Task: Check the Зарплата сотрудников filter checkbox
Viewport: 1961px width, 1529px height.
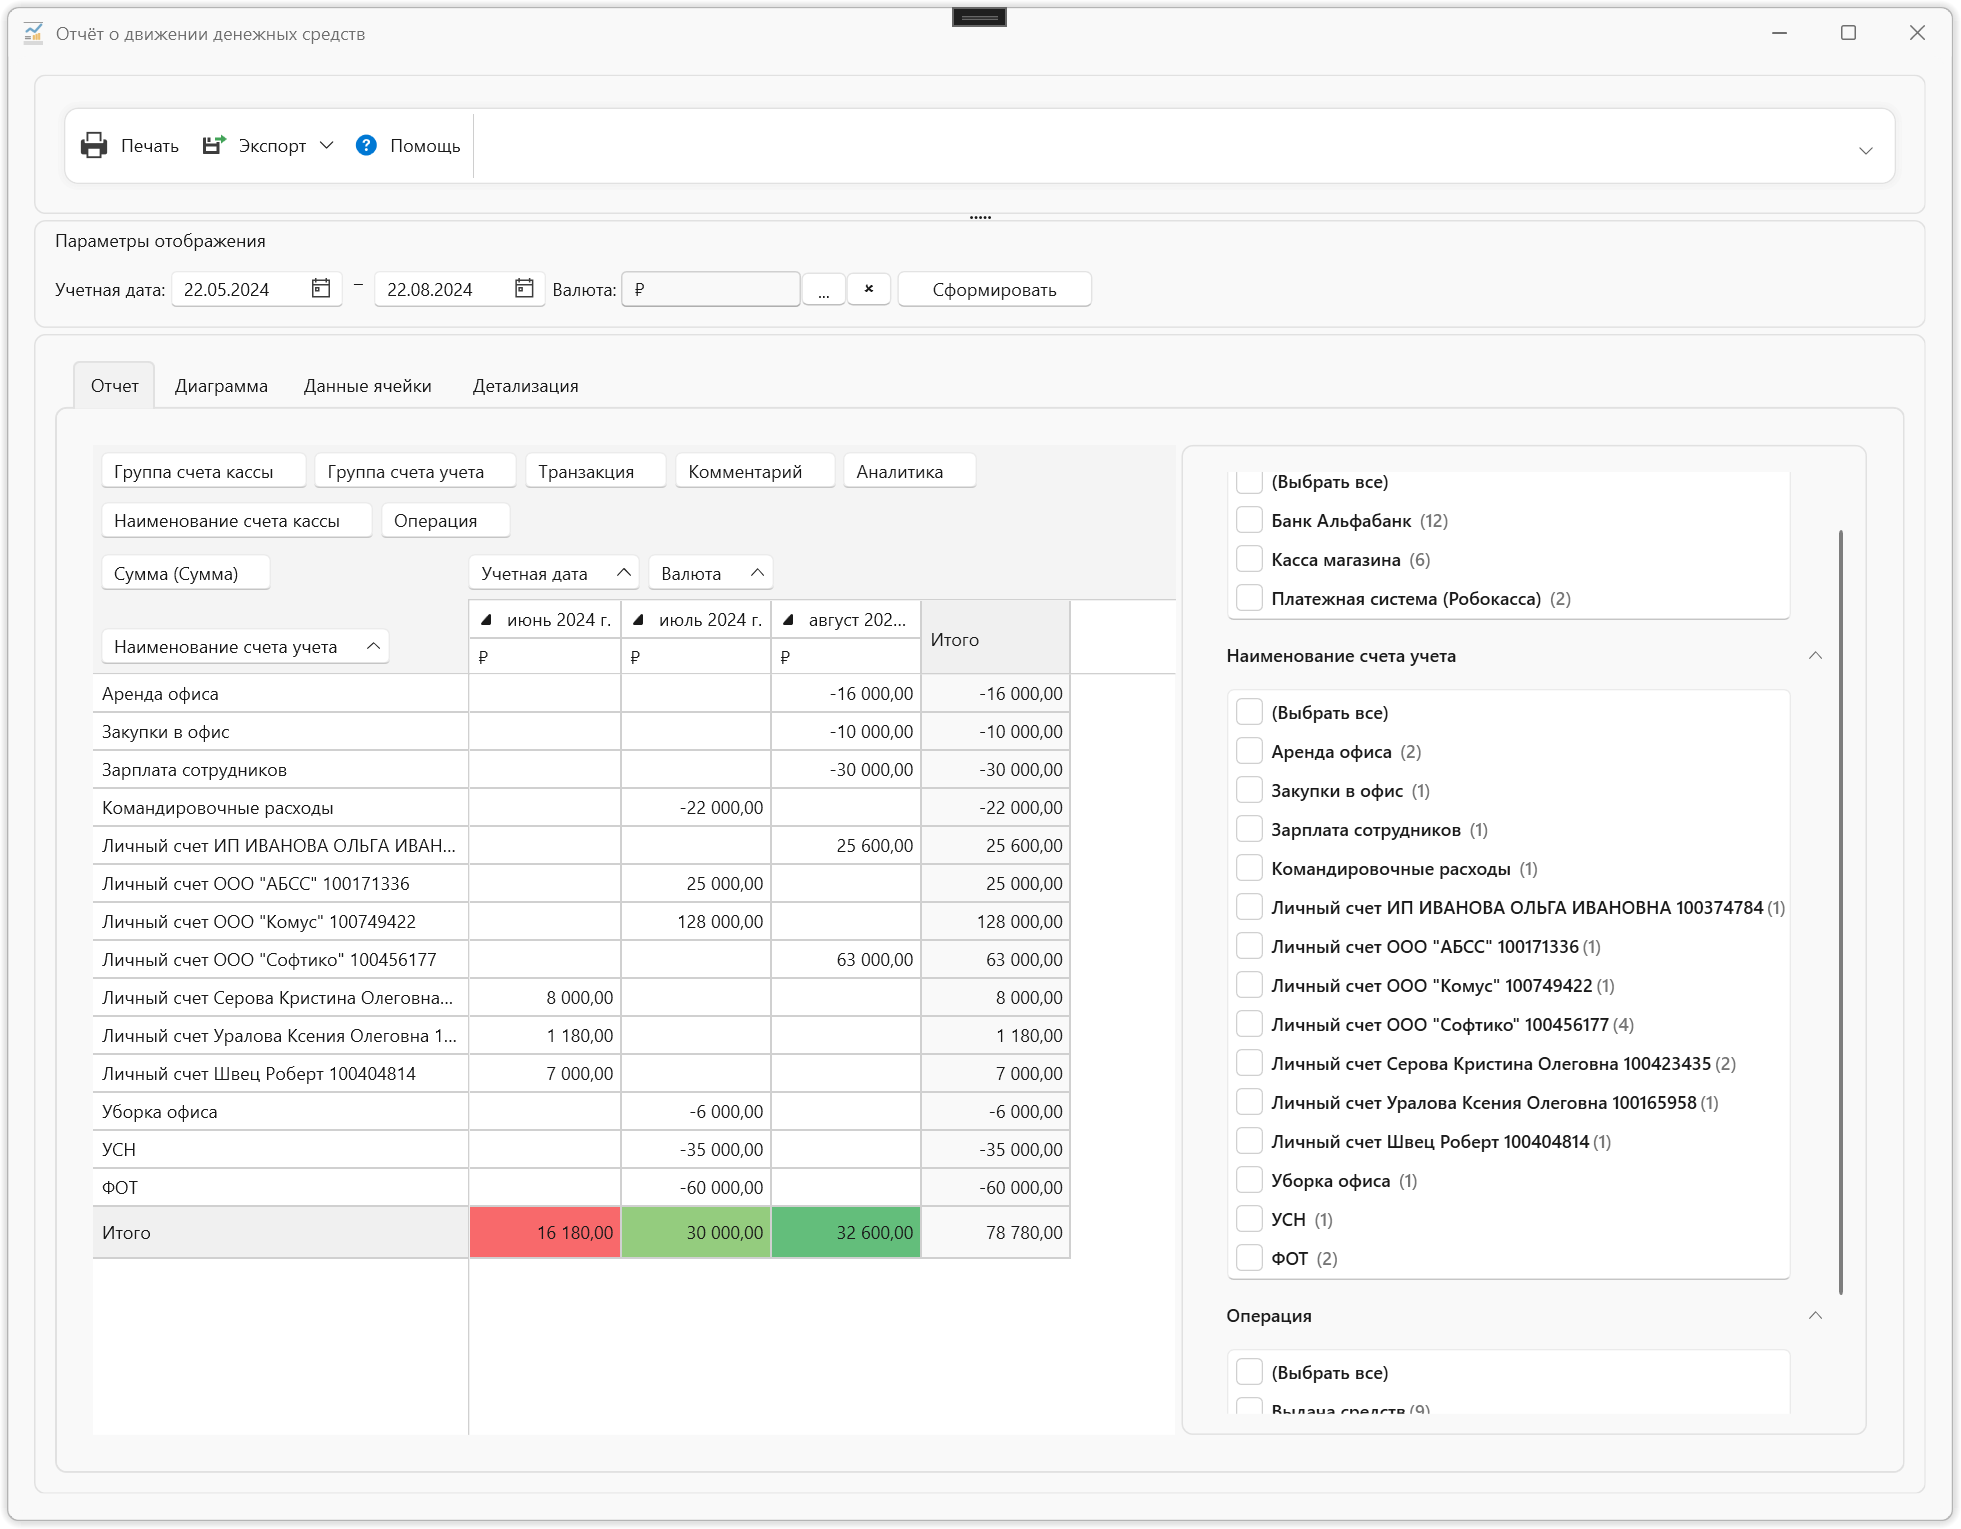Action: [1249, 829]
